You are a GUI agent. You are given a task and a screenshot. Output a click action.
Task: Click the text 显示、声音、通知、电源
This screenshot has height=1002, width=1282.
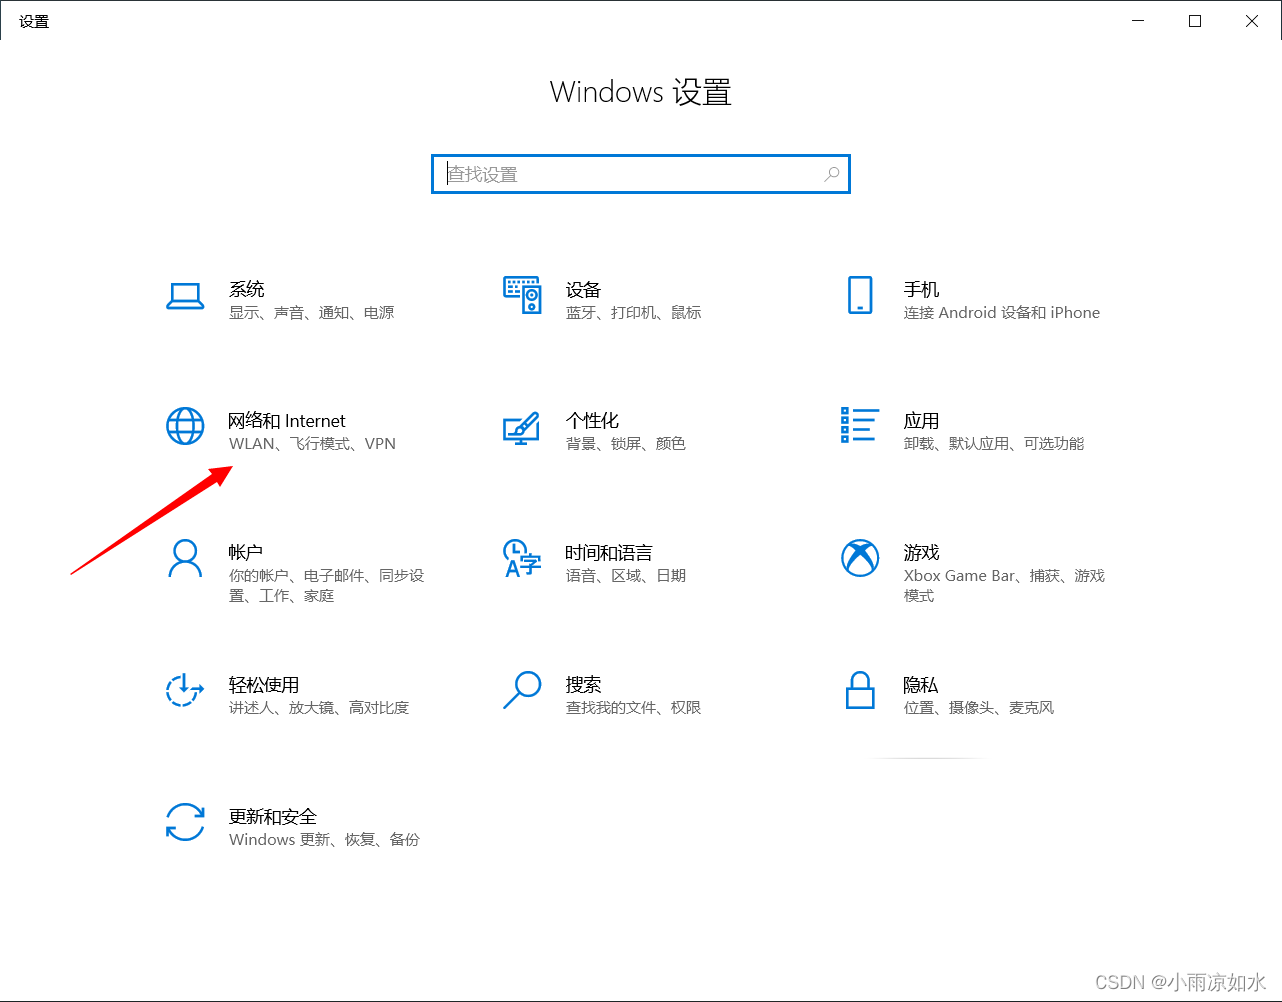(311, 313)
